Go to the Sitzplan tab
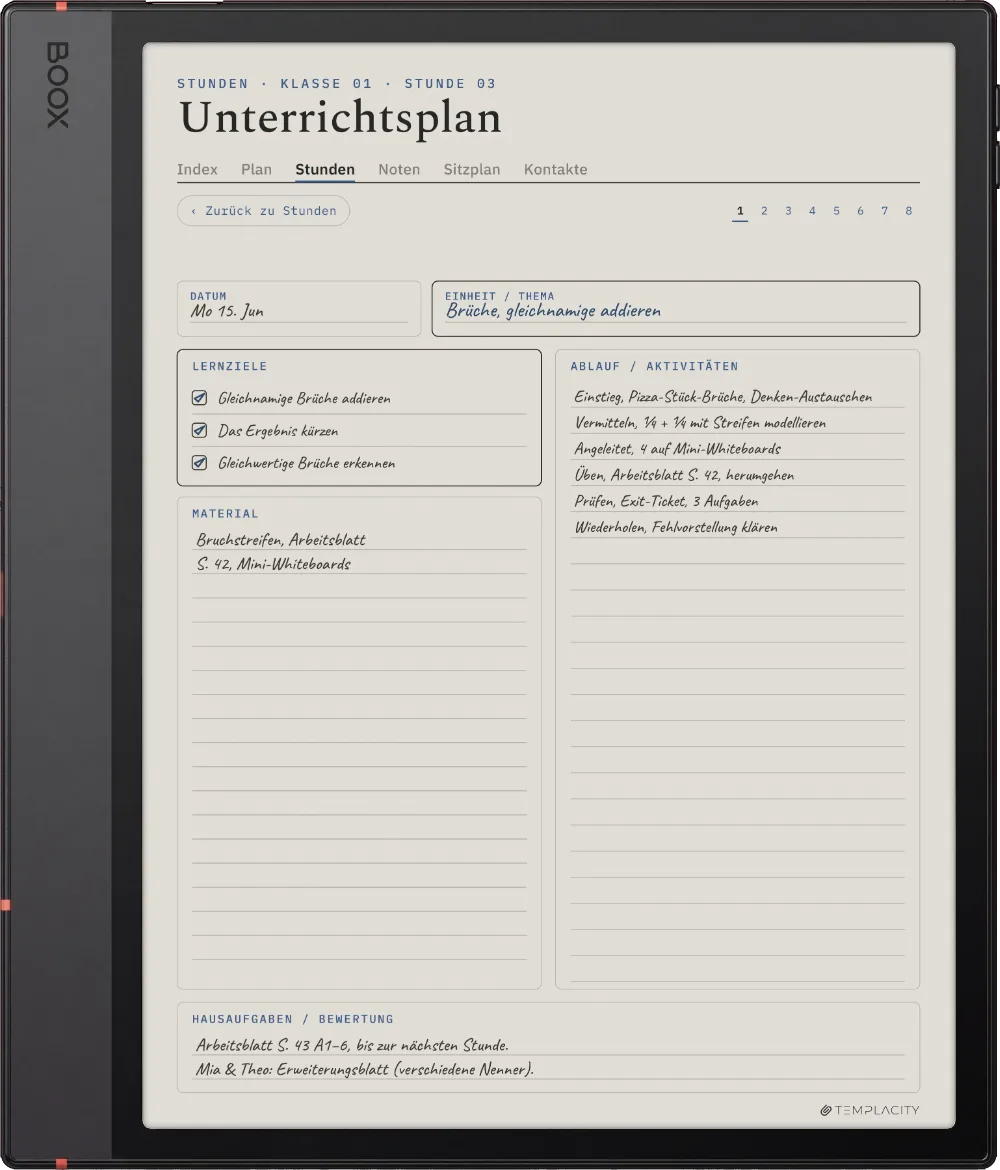1000x1170 pixels. pyautogui.click(x=472, y=169)
